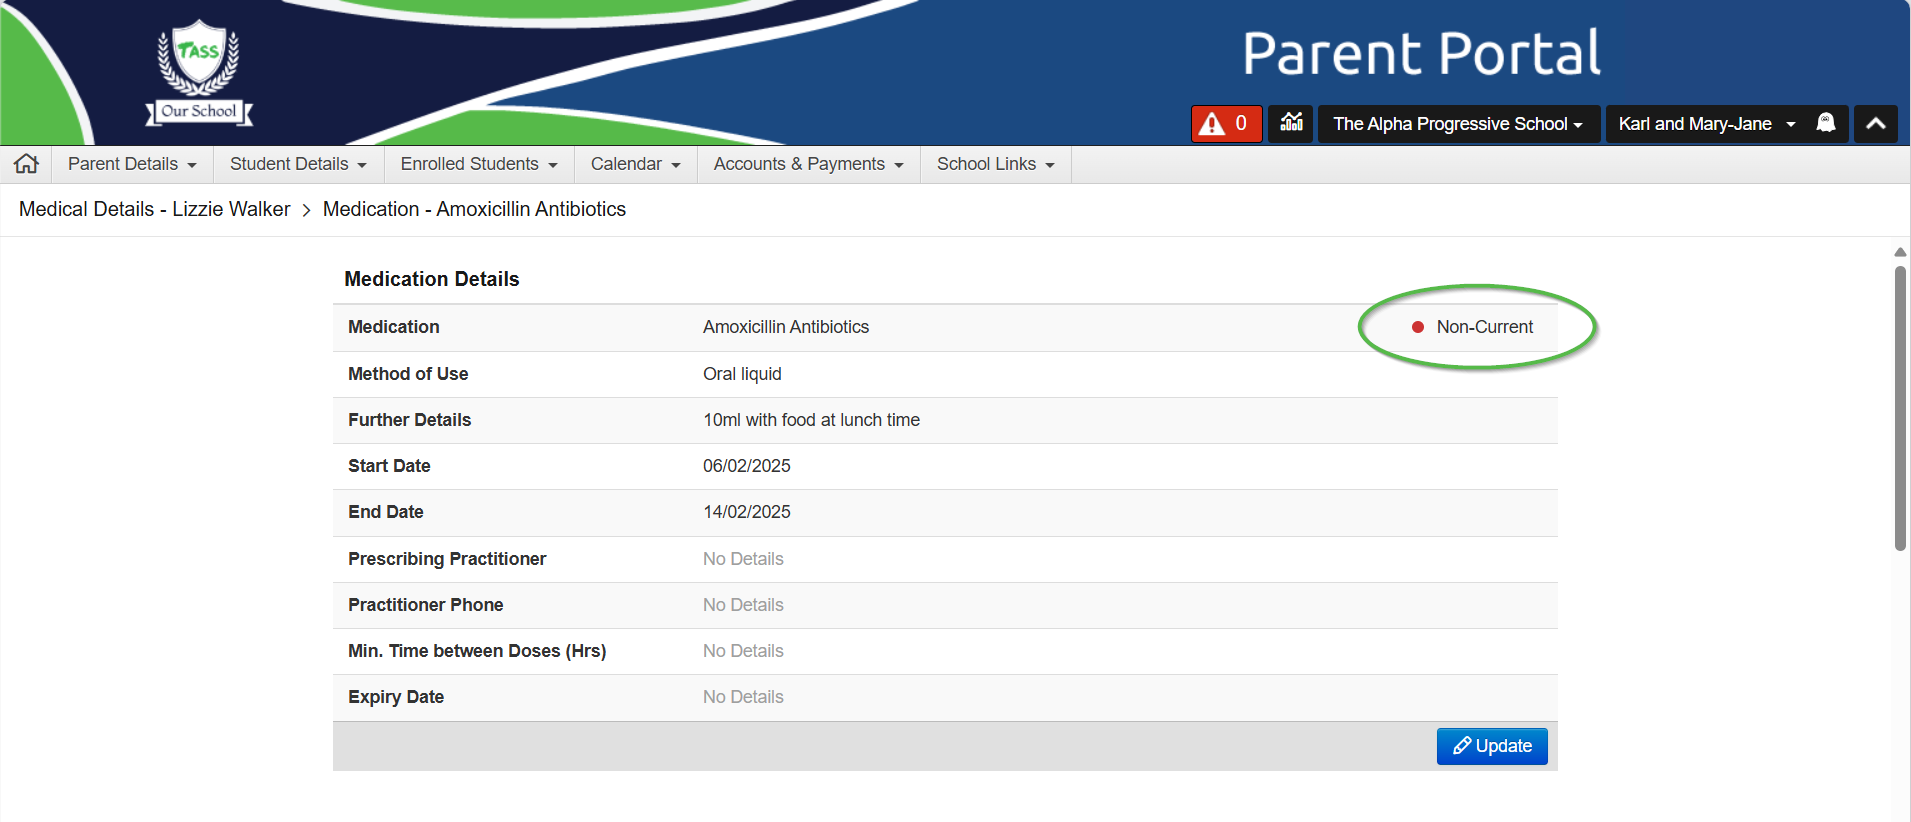Click the pencil icon on Update button

click(1462, 746)
